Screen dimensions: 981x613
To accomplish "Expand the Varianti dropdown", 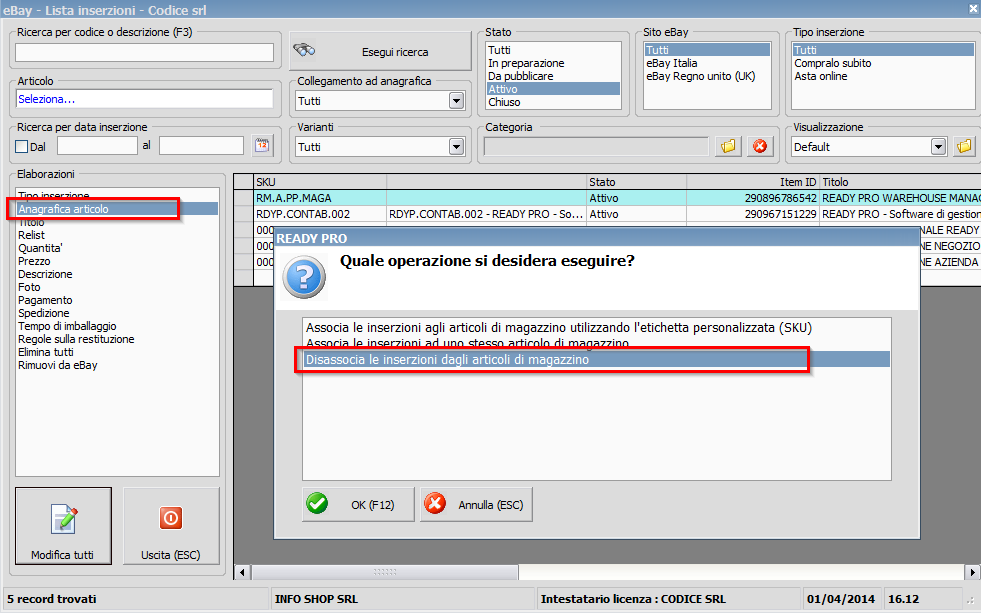I will 457,147.
